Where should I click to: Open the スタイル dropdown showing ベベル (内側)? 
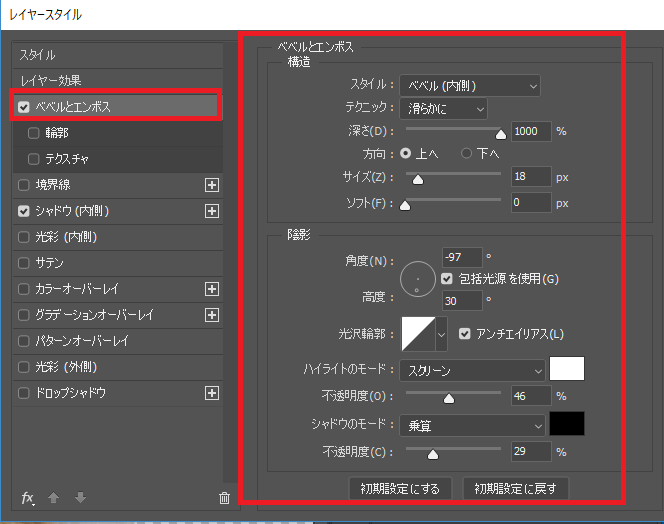(470, 86)
